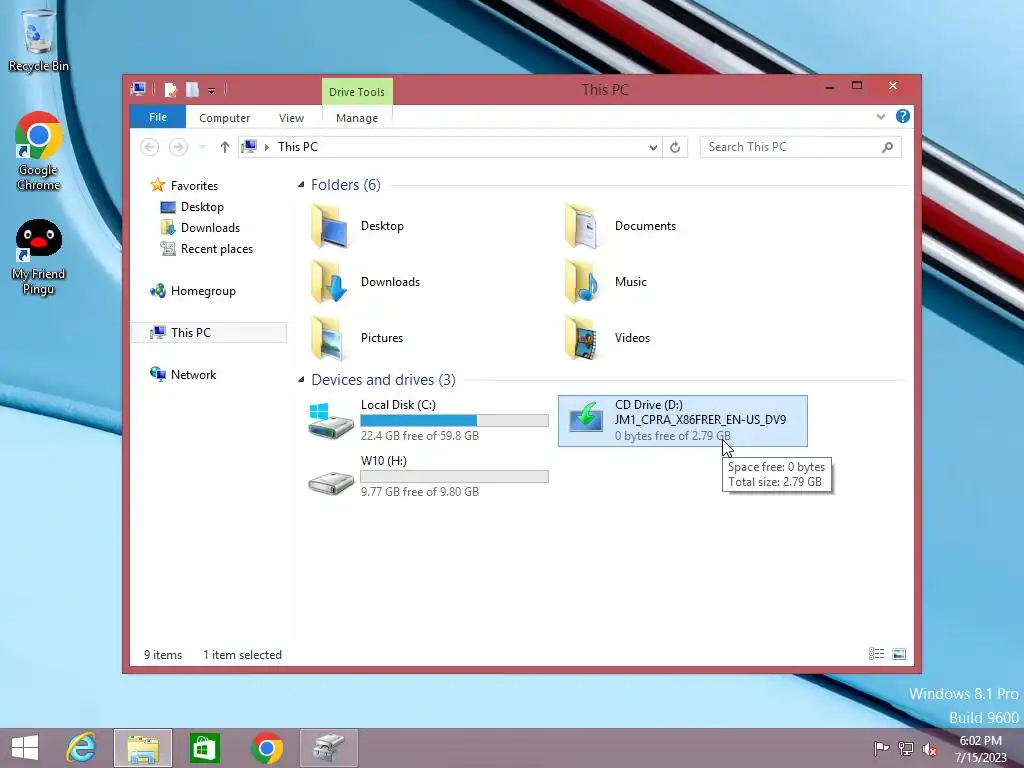
Task: Click the Local Disk (C:) usage bar
Action: point(455,421)
